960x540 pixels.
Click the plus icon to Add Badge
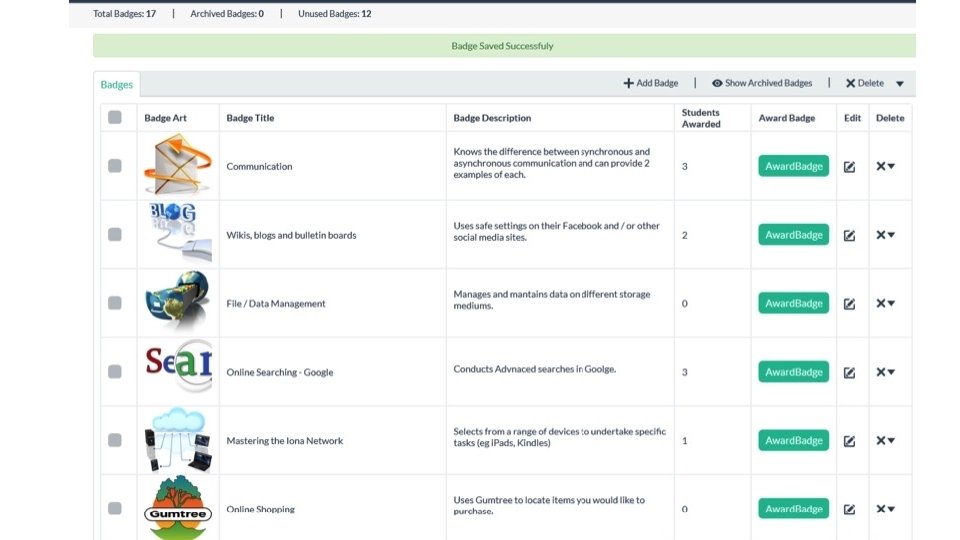pyautogui.click(x=628, y=83)
